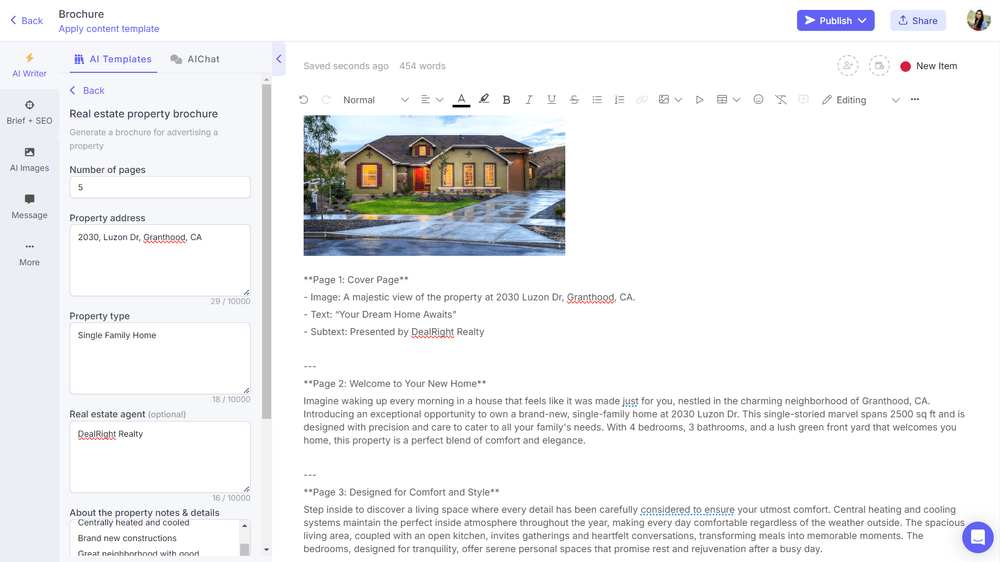Screen dimensions: 1000x562
Task: Click the insert link icon
Action: [x=642, y=100]
